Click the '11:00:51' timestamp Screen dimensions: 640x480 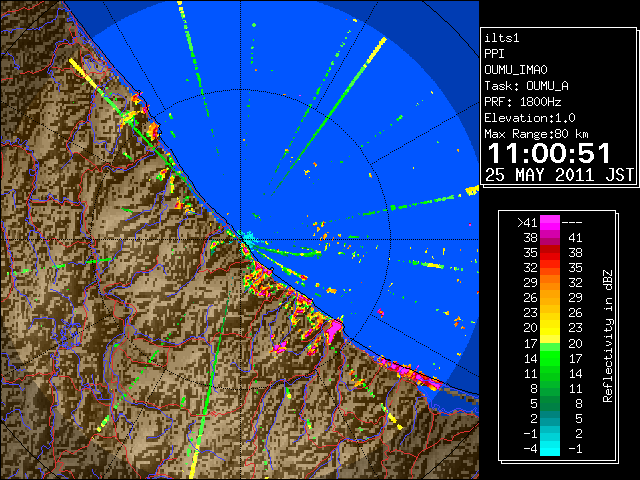point(549,153)
